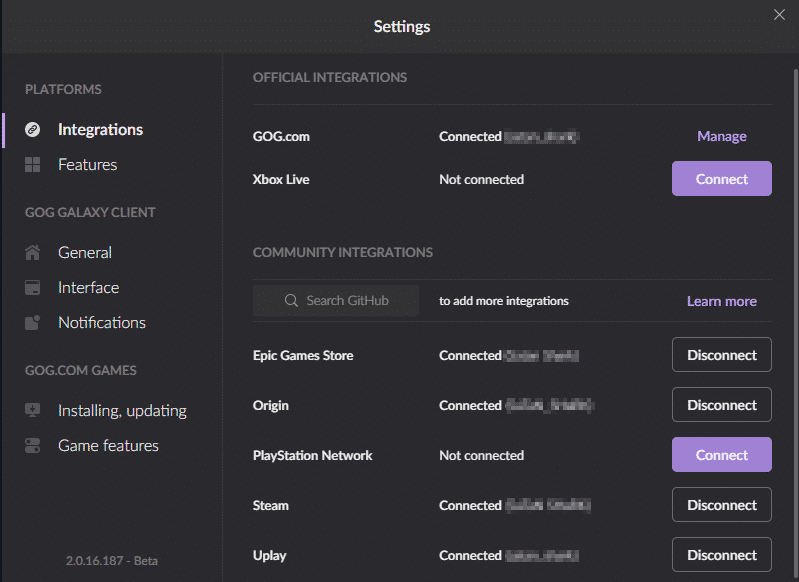Disconnect the Origin integration

click(721, 405)
